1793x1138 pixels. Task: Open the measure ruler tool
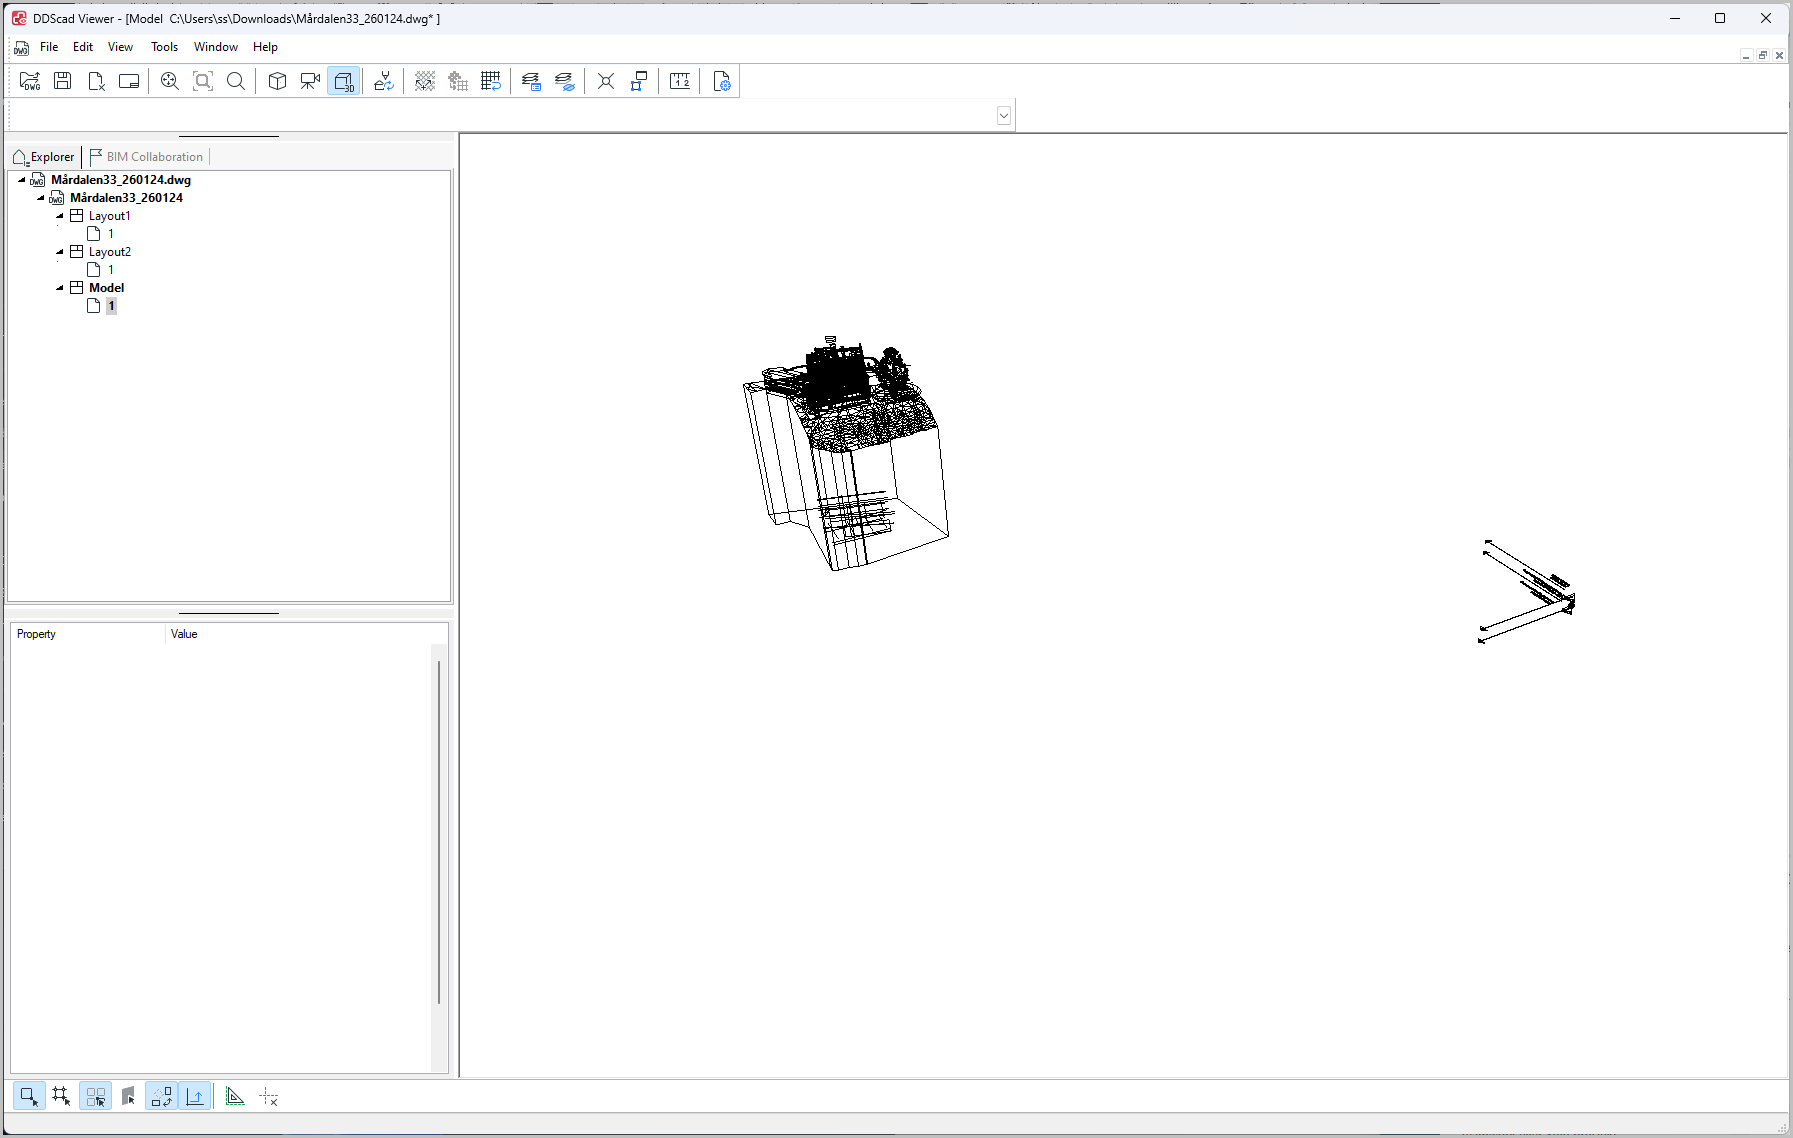pos(680,82)
